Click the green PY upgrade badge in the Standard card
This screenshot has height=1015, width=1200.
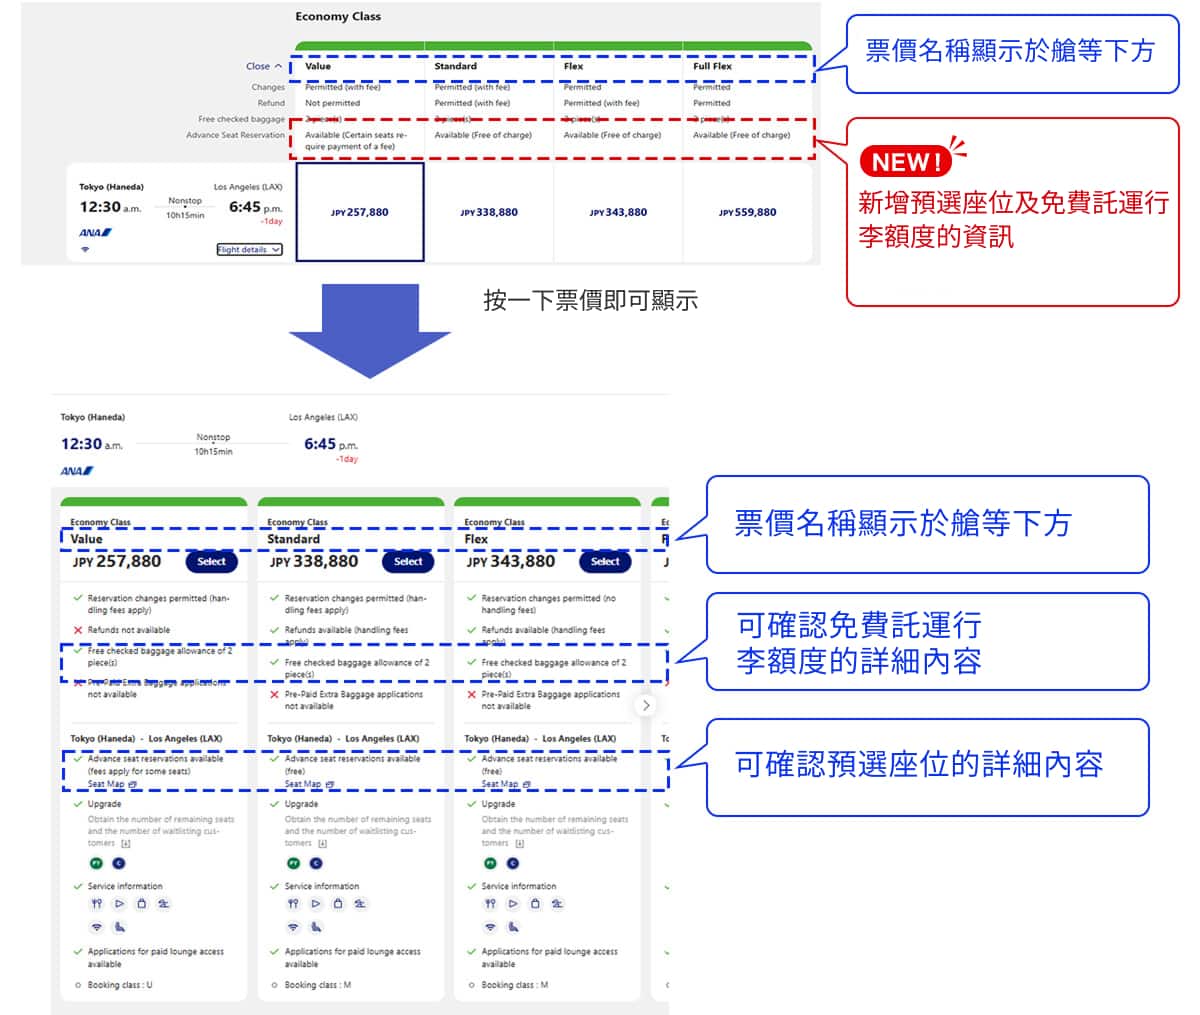[x=294, y=863]
